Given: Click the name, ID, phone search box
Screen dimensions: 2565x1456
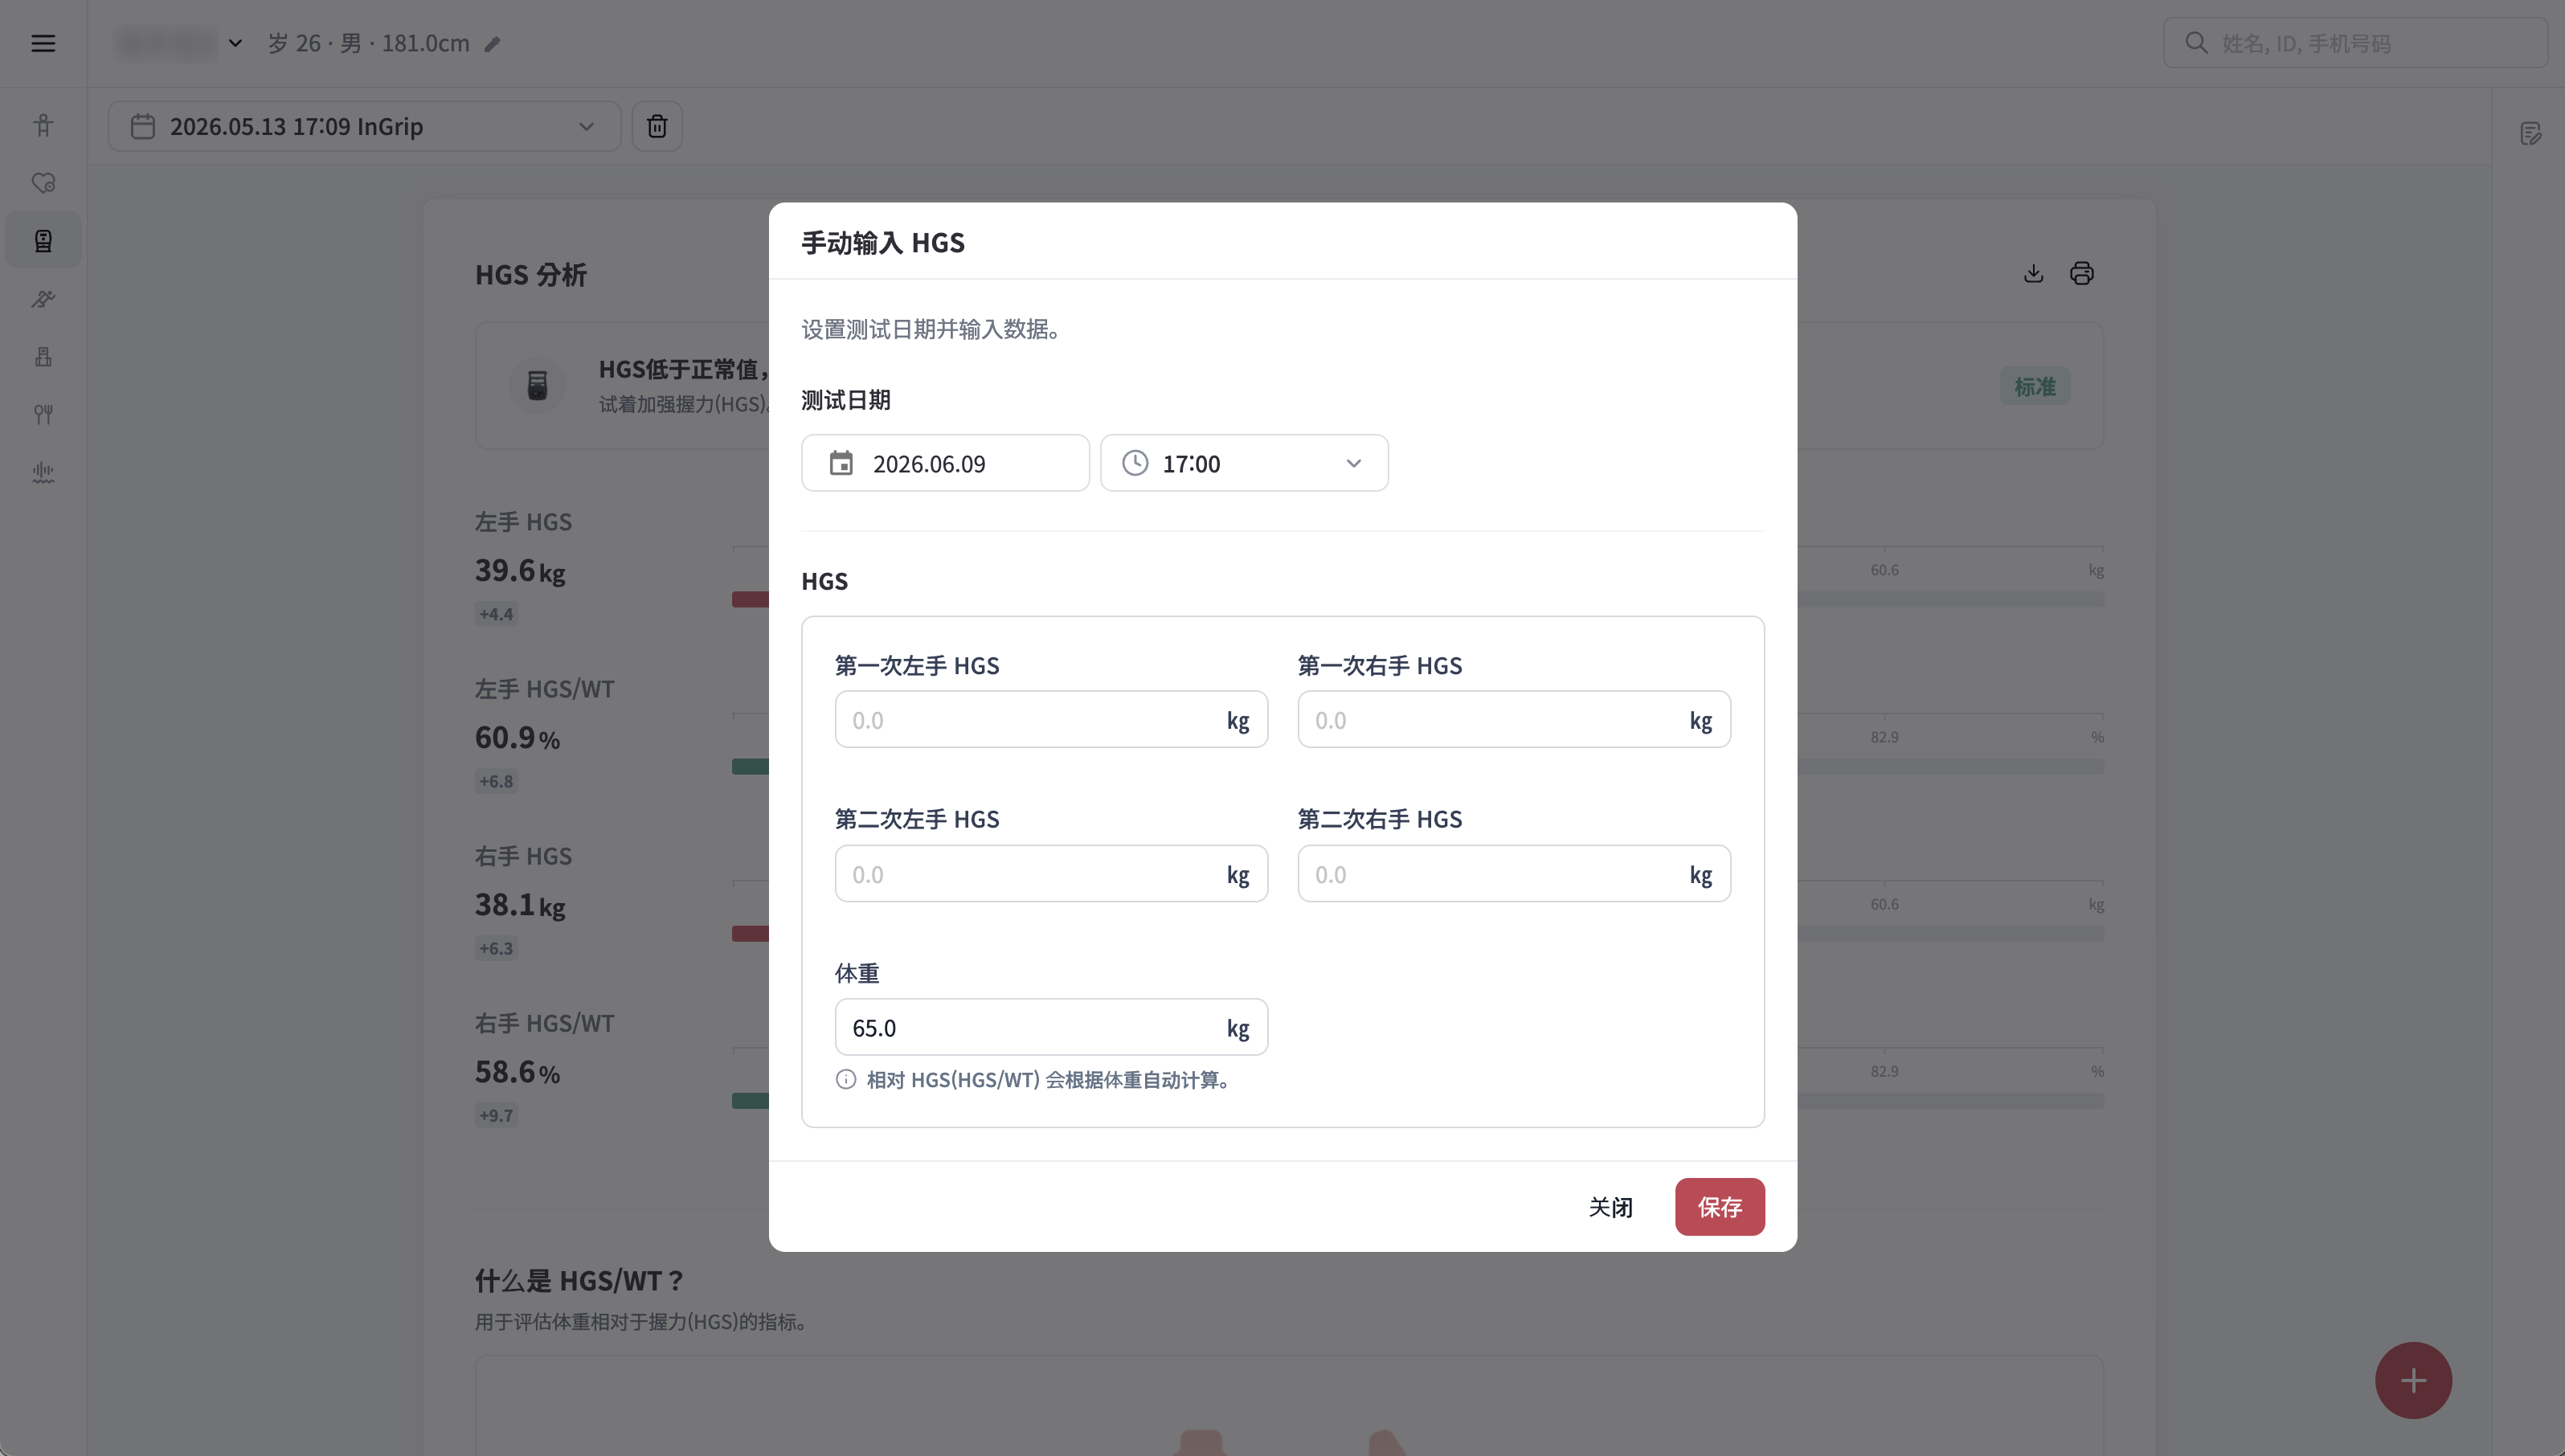Looking at the screenshot, I should point(2355,43).
